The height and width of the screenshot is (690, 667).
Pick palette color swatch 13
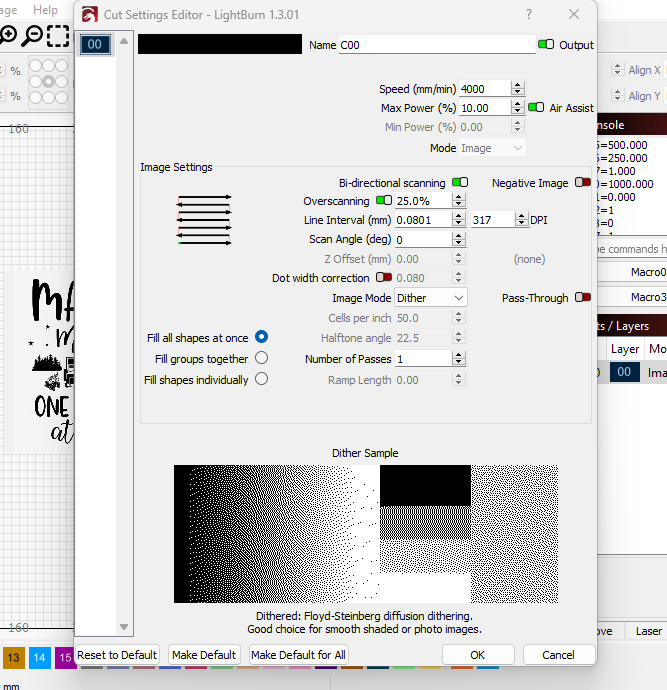(14, 657)
